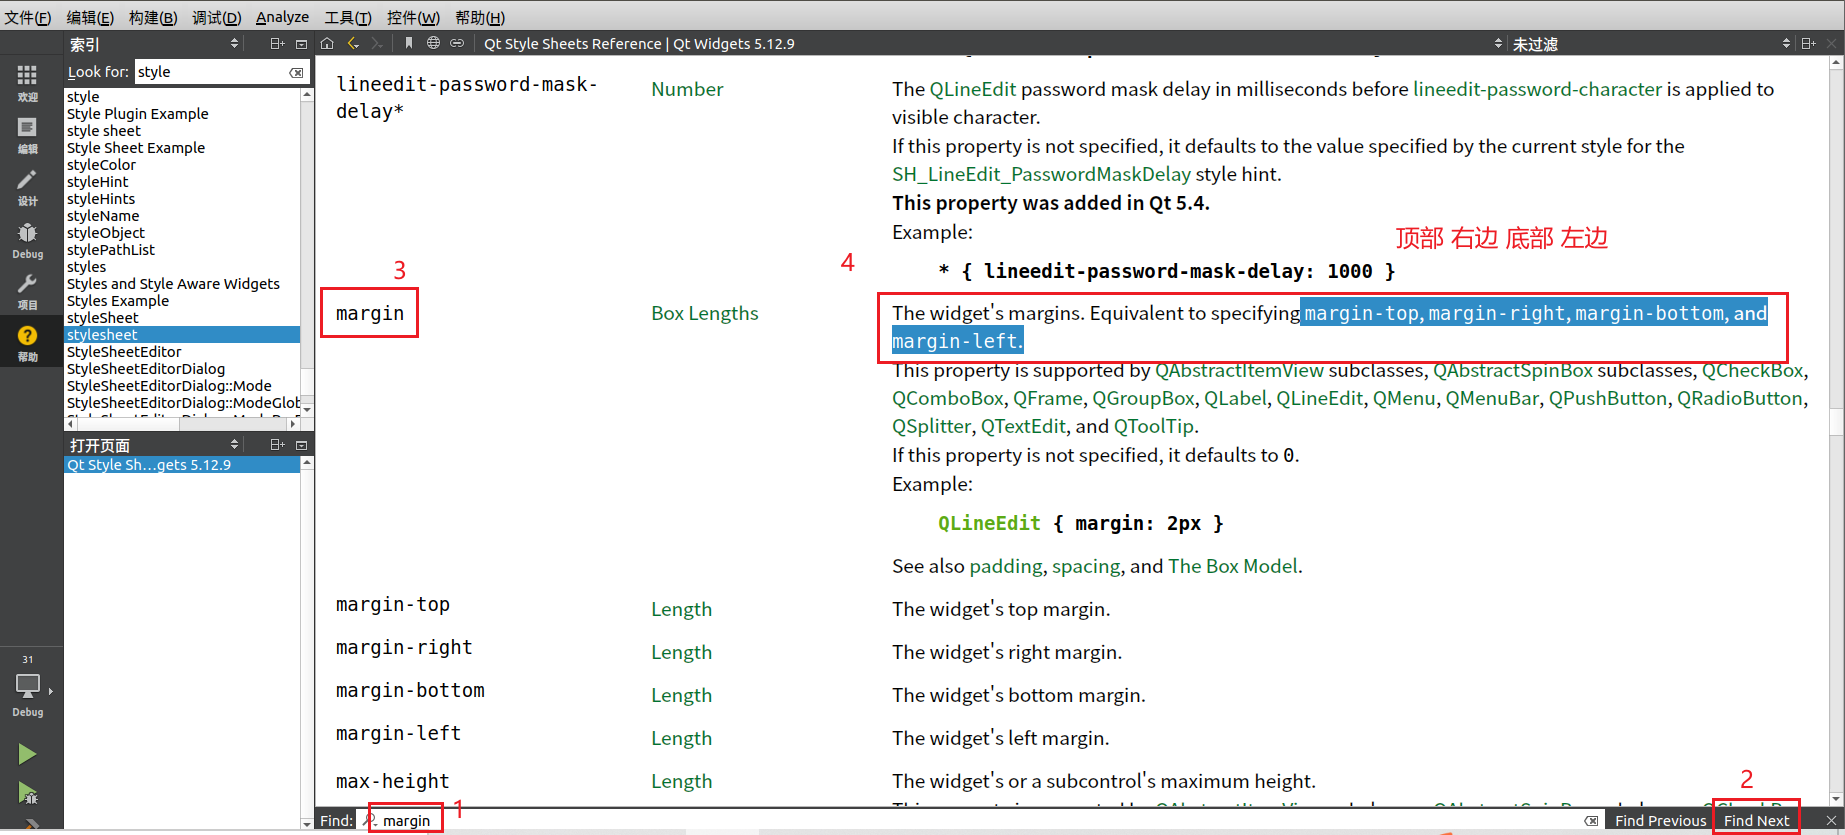
Task: Follow the Number type link
Action: coord(687,89)
